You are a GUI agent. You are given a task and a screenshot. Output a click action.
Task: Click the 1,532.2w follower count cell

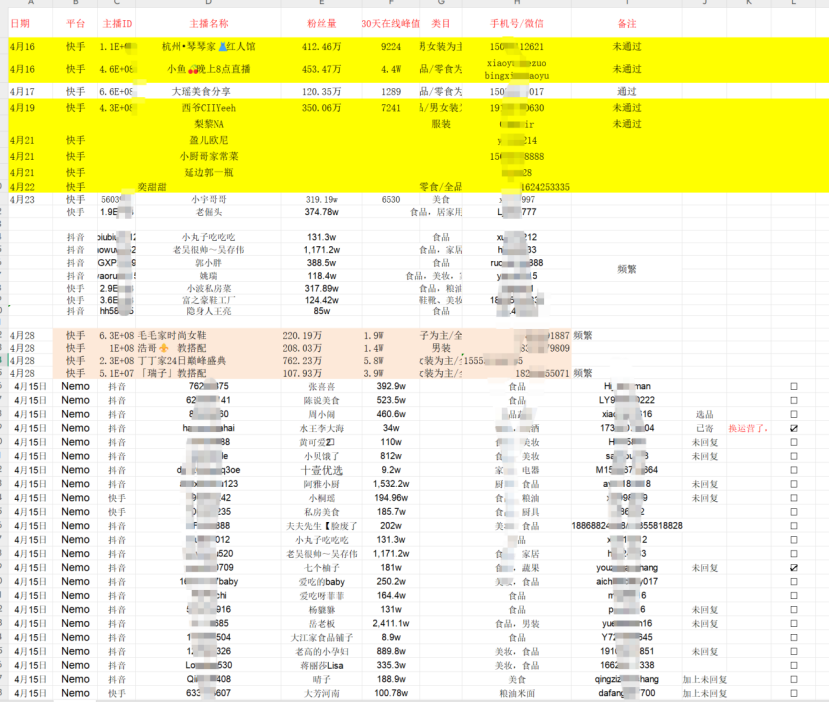pyautogui.click(x=391, y=484)
